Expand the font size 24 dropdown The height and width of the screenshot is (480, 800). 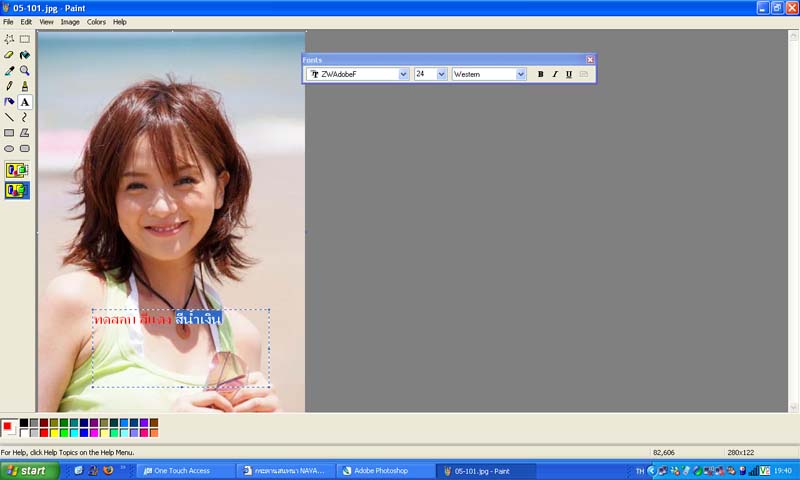coord(442,74)
